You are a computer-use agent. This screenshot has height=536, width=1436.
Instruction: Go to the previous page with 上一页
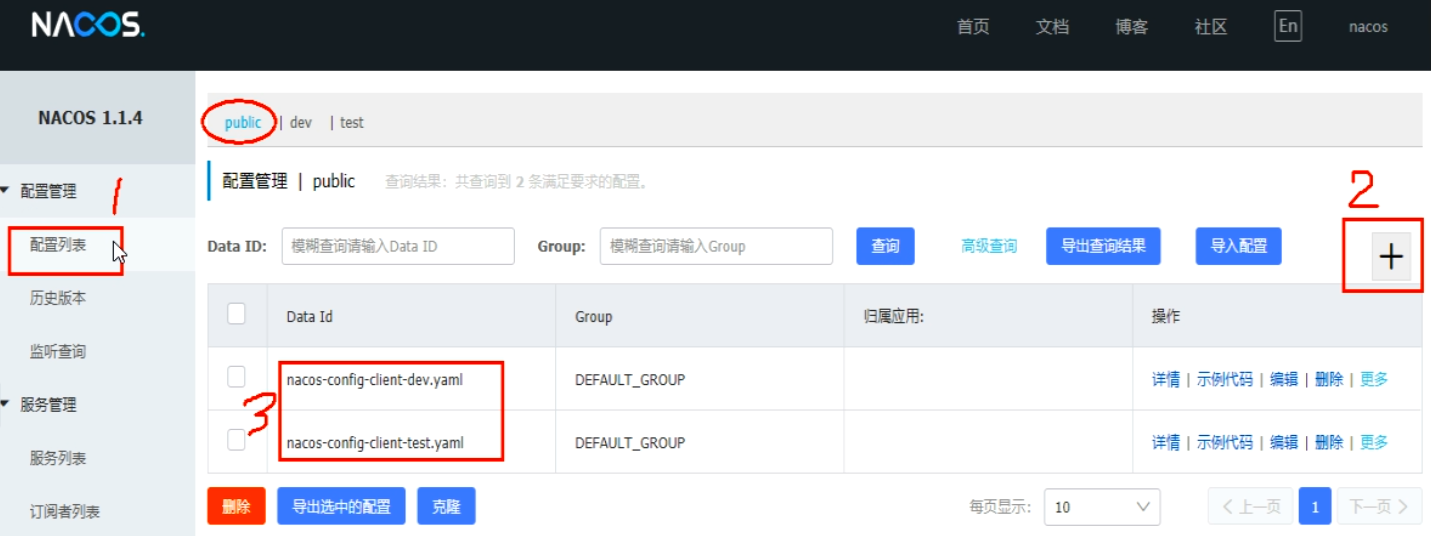(x=1251, y=507)
